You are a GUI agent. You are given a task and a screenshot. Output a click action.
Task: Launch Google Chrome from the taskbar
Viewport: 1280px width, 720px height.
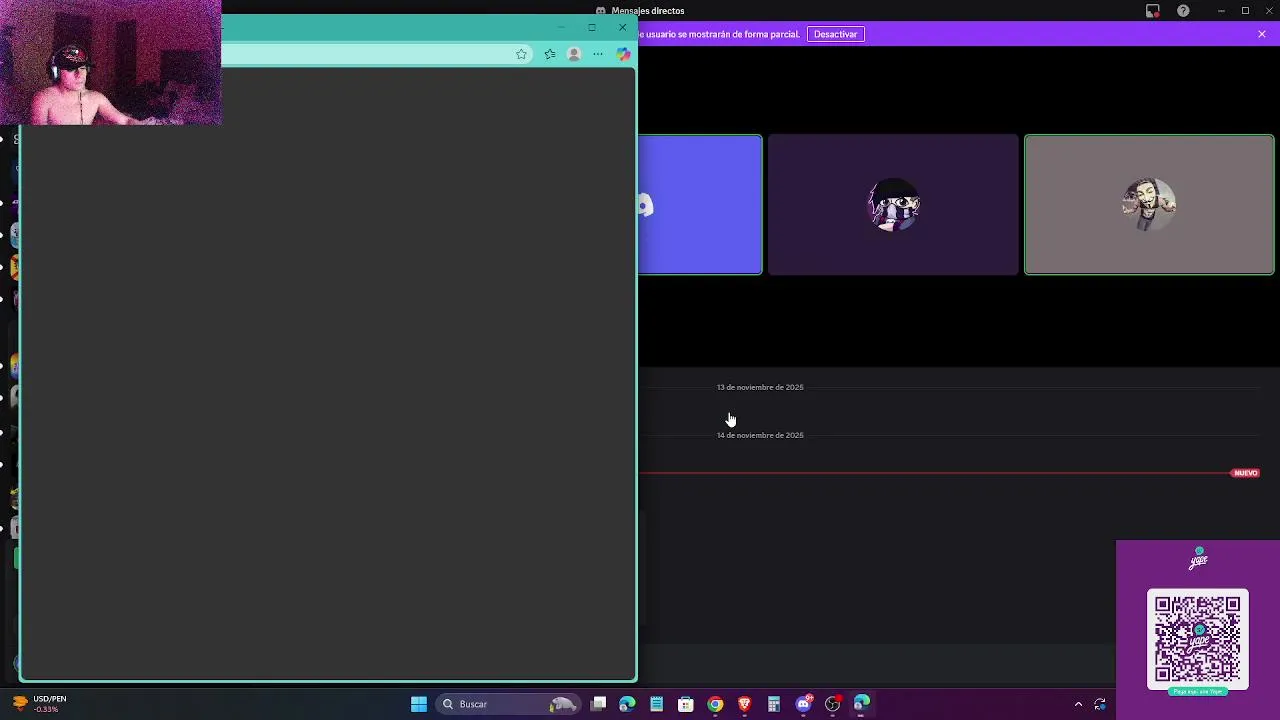715,704
